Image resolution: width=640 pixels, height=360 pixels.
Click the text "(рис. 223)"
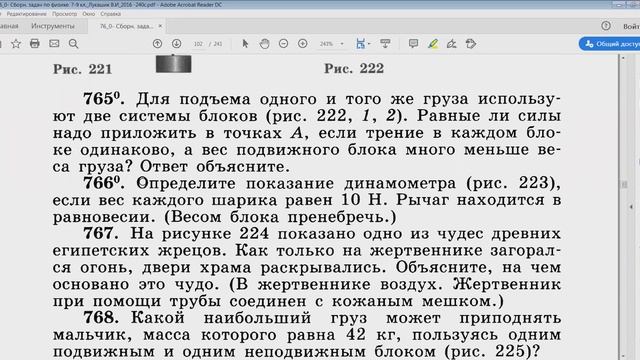click(x=513, y=183)
